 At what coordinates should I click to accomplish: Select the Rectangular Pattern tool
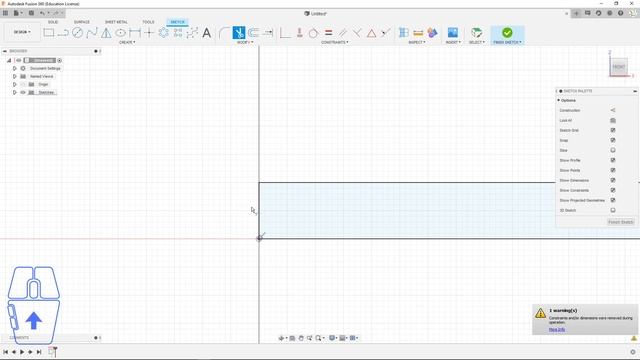[x=178, y=33]
